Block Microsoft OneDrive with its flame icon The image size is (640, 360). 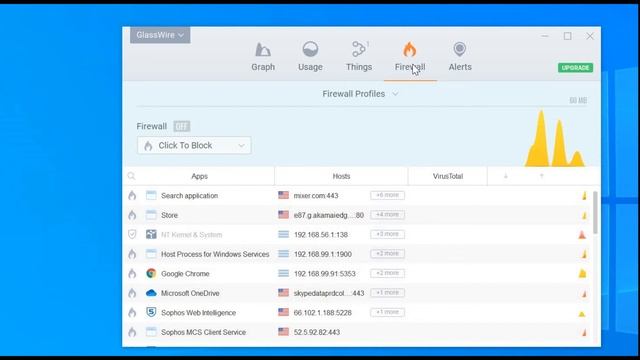(x=132, y=293)
